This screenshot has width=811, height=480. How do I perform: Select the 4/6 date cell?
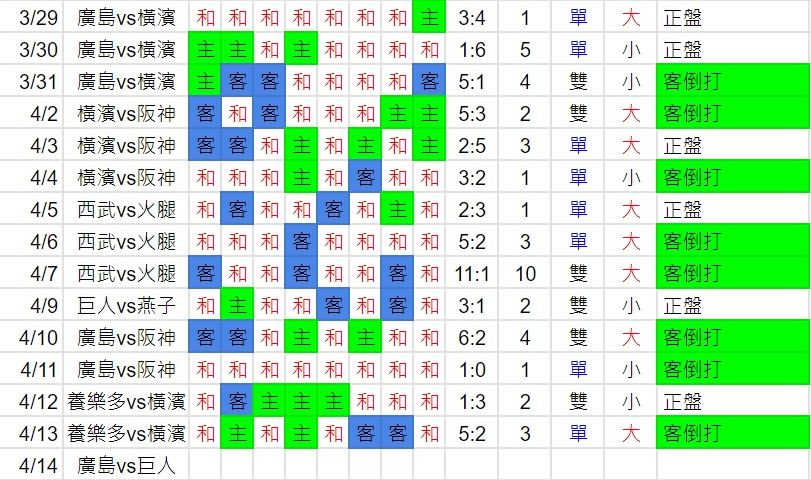[31, 242]
